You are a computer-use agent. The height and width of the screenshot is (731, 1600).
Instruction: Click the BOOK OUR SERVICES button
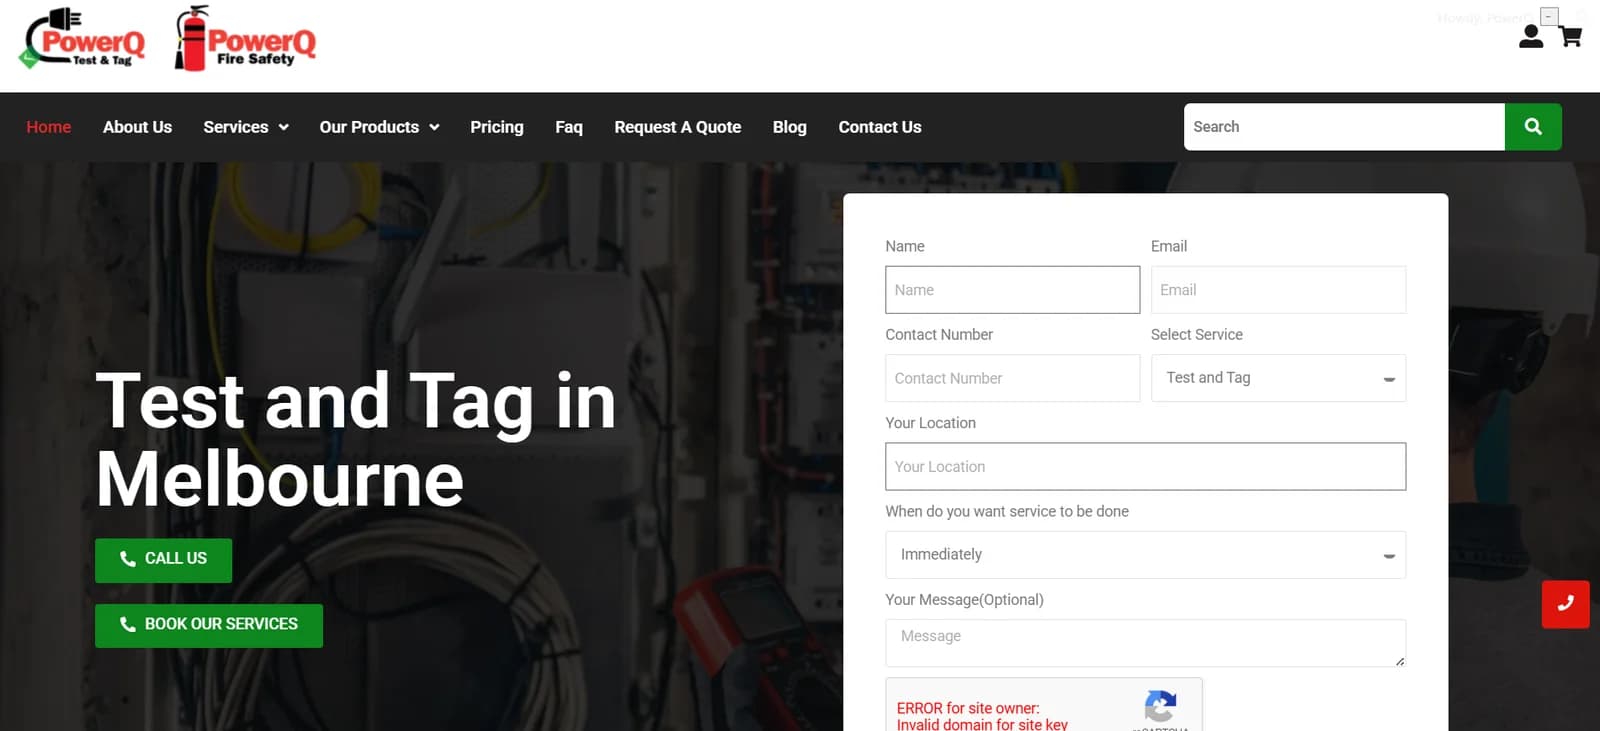point(209,625)
